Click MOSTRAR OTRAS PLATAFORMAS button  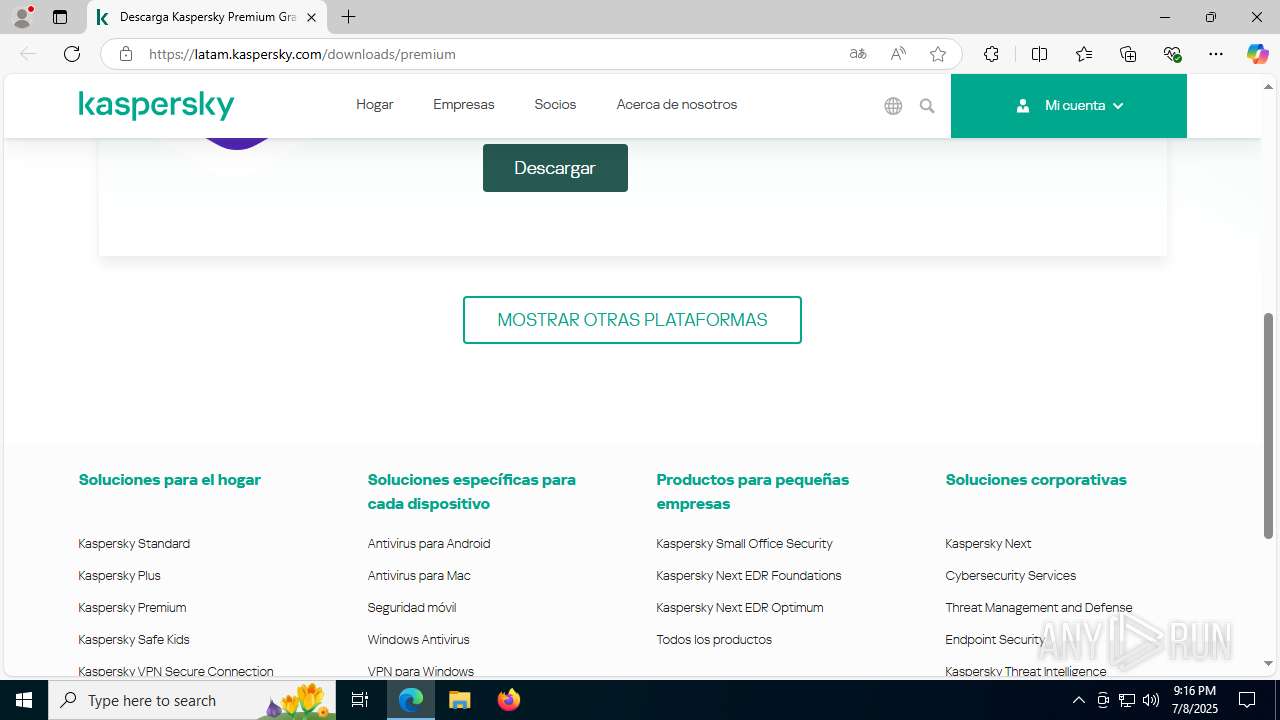pos(632,320)
